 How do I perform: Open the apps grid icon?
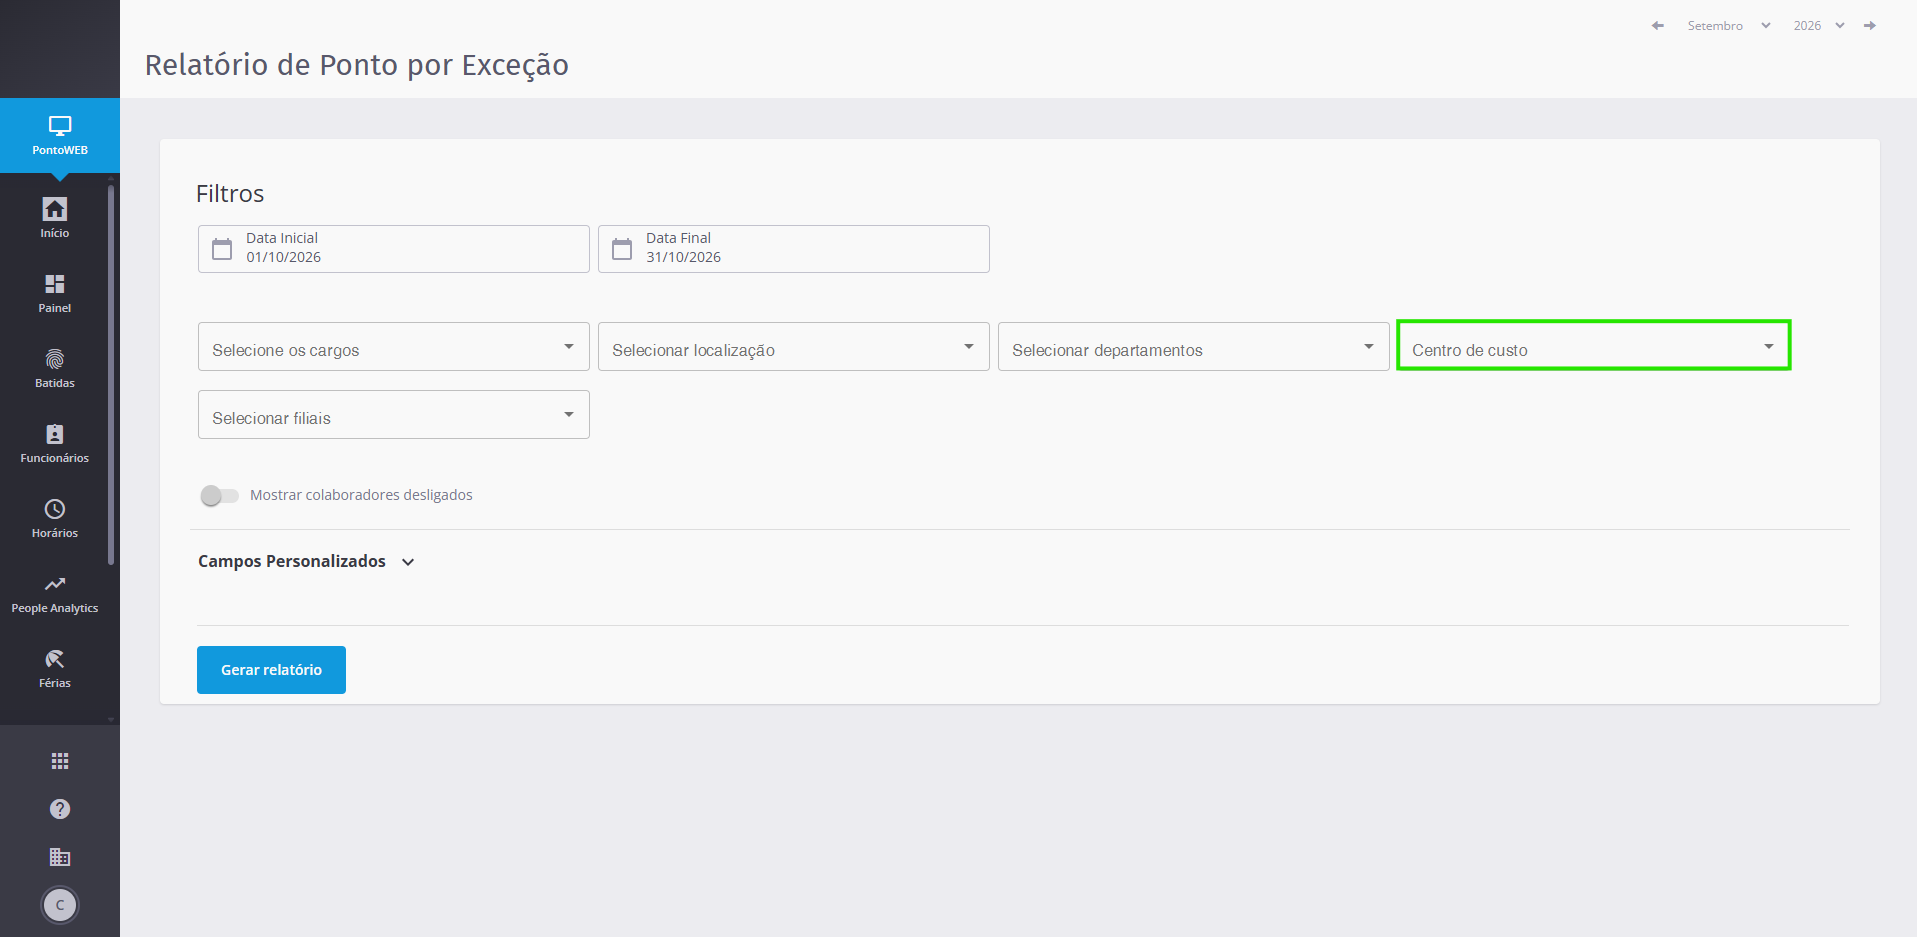click(x=60, y=761)
